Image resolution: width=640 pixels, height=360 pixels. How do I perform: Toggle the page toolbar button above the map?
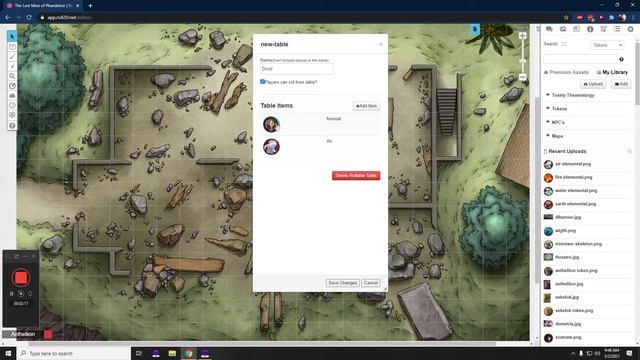pos(474,29)
